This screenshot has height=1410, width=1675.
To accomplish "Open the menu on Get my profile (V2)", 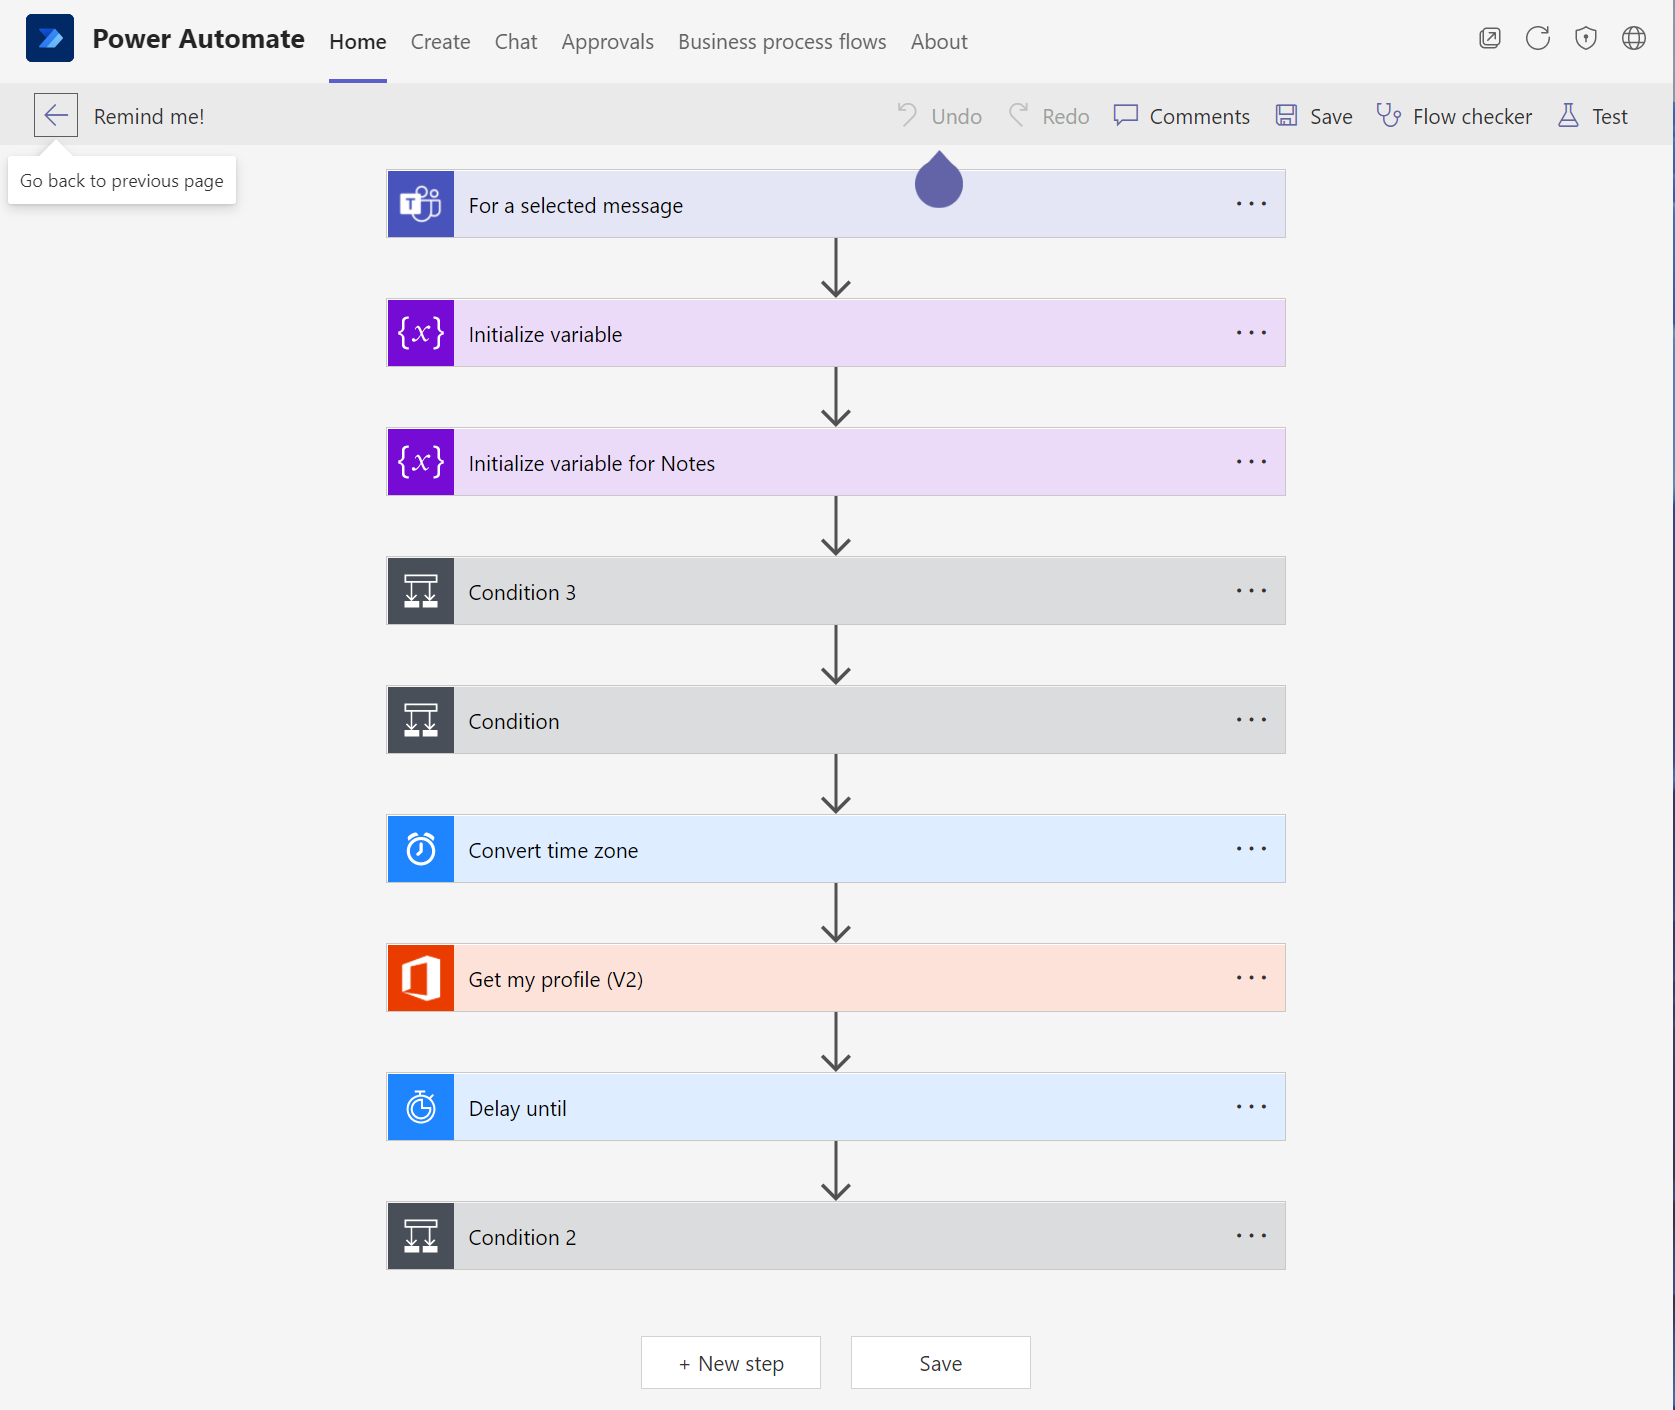I will (1250, 977).
